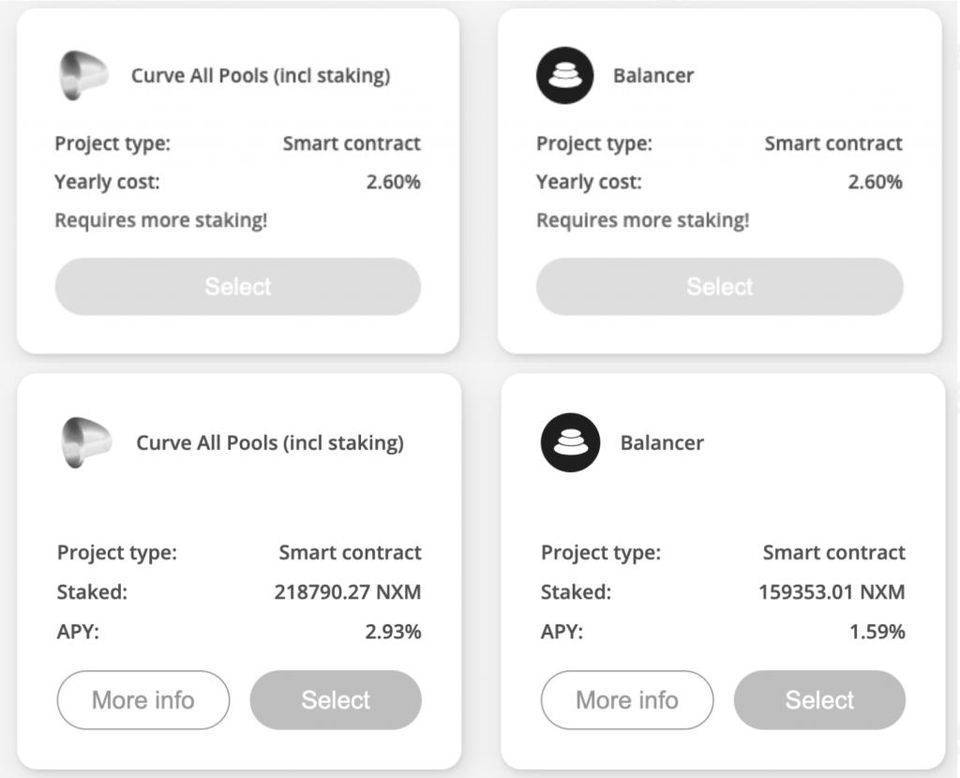
Task: Click the Balancer title on the yearly cost card
Action: pos(653,76)
